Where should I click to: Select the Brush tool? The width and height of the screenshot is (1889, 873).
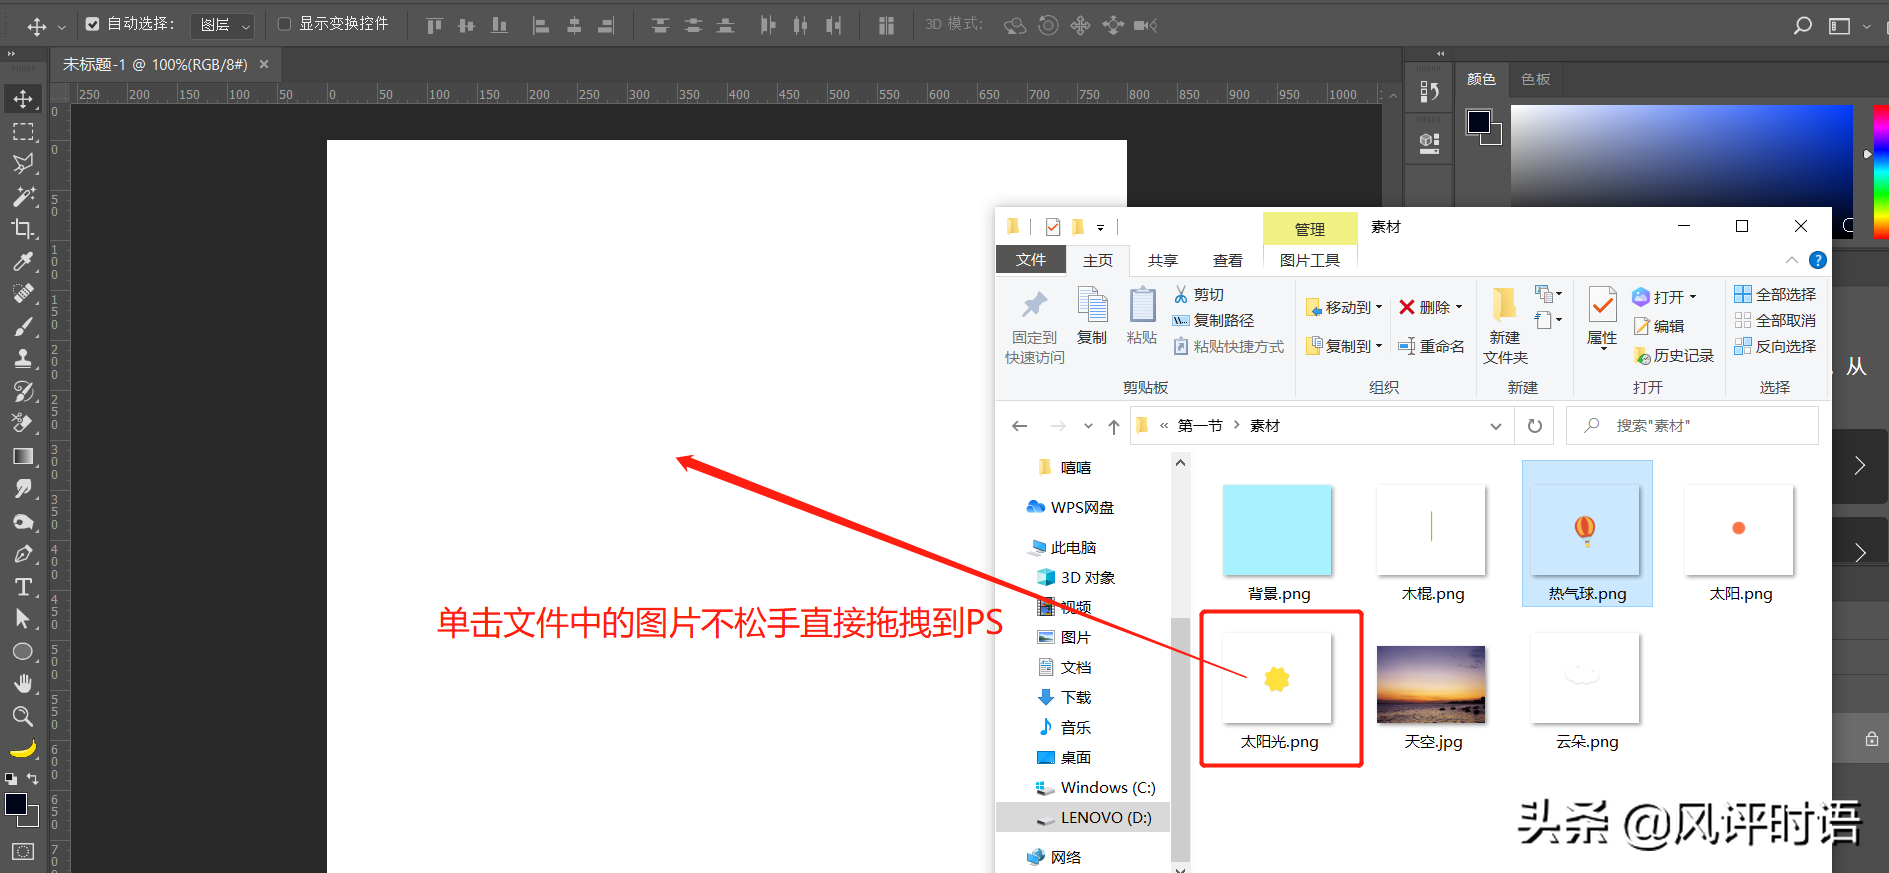coord(23,327)
